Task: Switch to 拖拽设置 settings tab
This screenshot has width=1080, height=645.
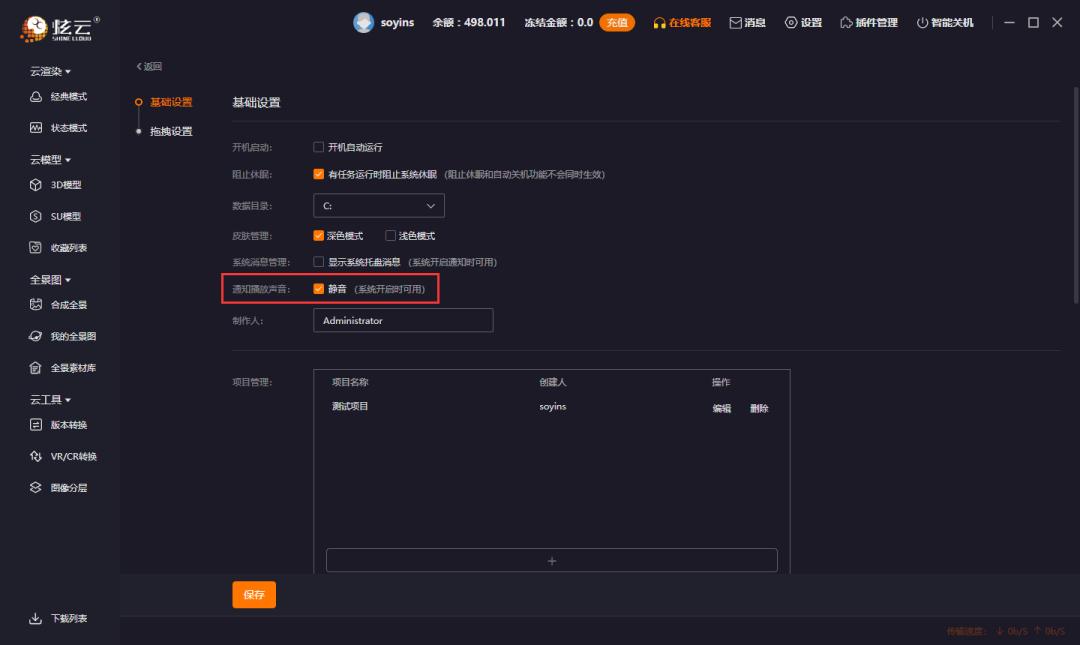Action: point(172,130)
